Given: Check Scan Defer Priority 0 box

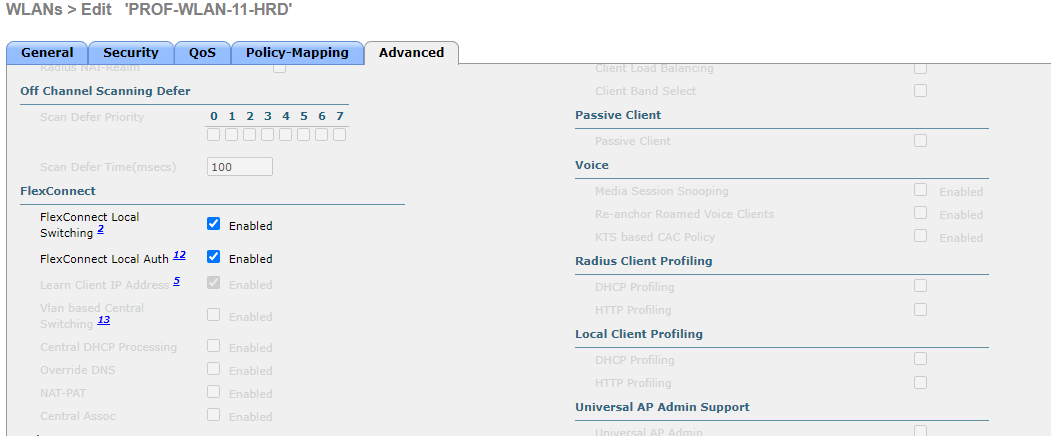Looking at the screenshot, I should click(214, 134).
